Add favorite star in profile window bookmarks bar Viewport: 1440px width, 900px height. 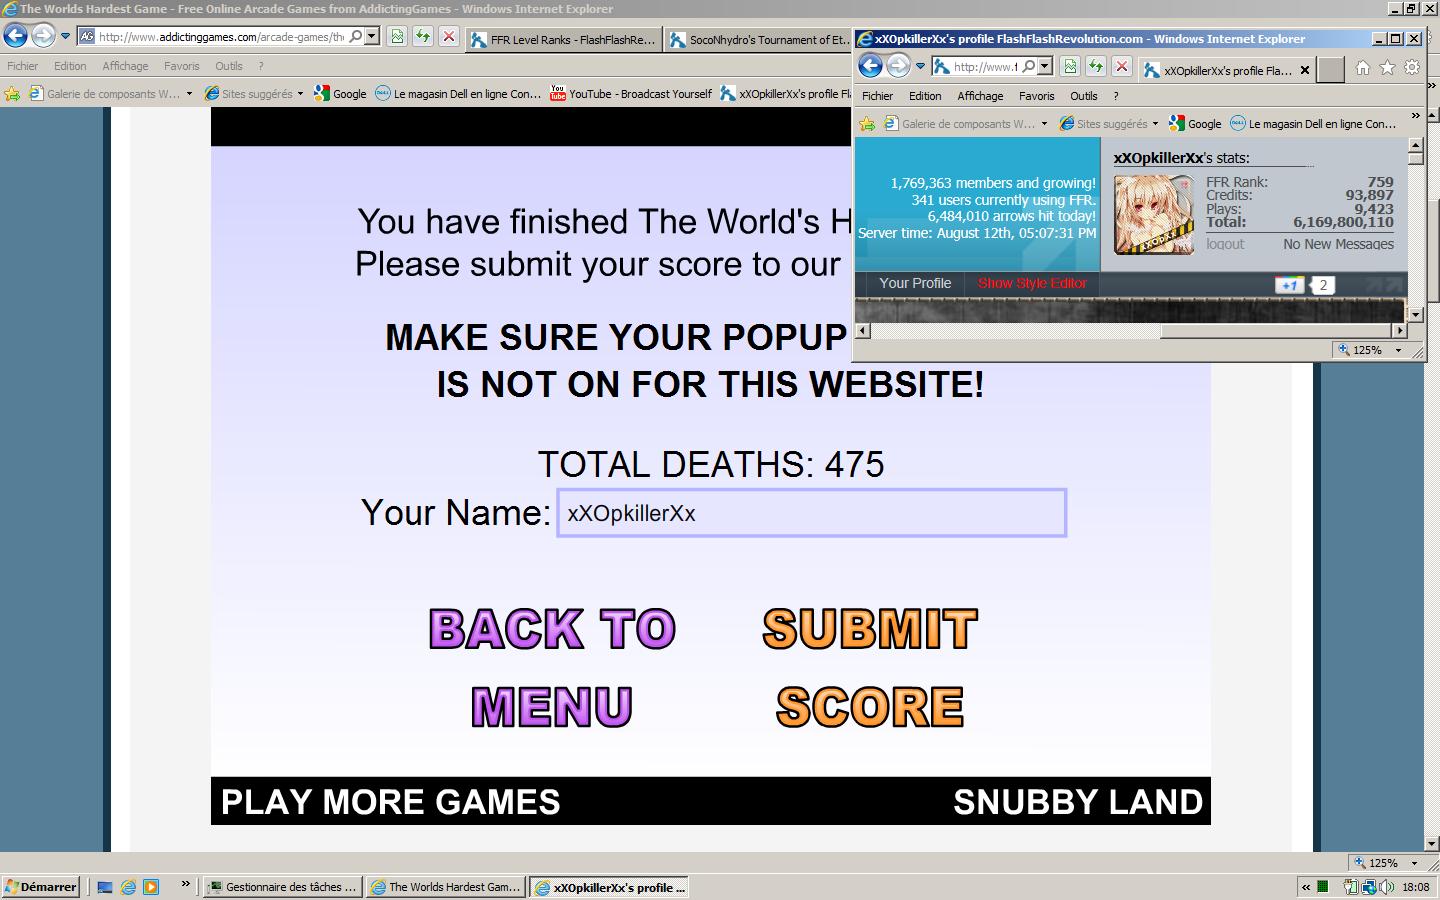tap(867, 124)
